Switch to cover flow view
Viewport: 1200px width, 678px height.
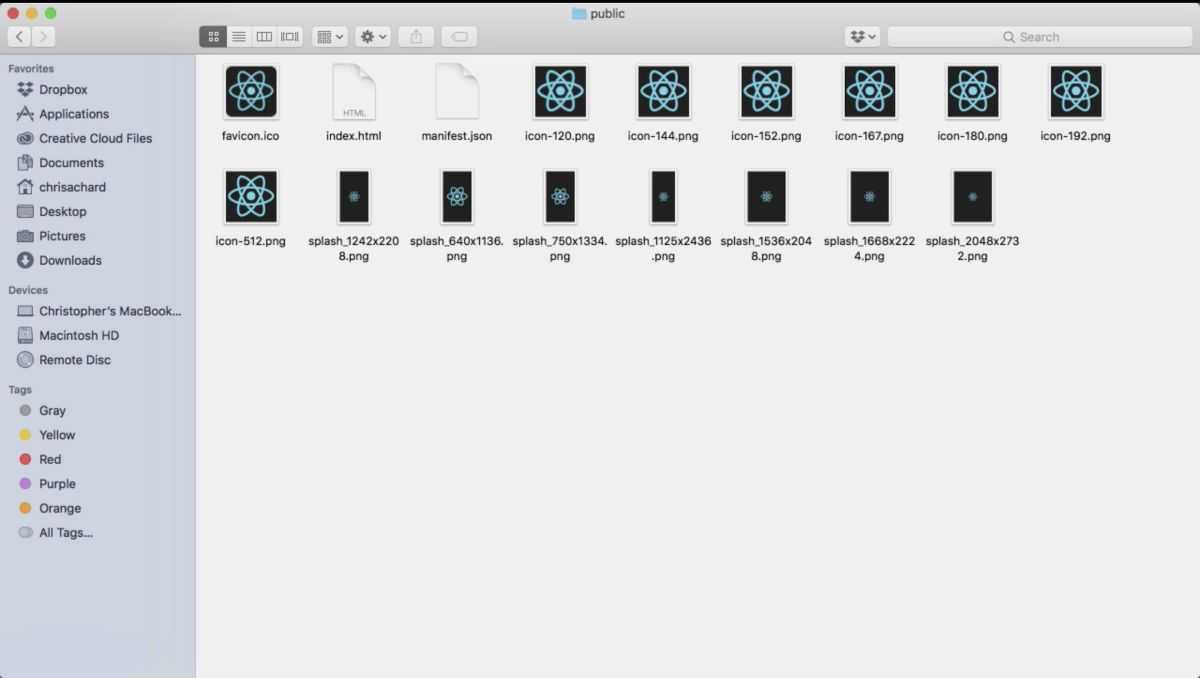click(290, 37)
